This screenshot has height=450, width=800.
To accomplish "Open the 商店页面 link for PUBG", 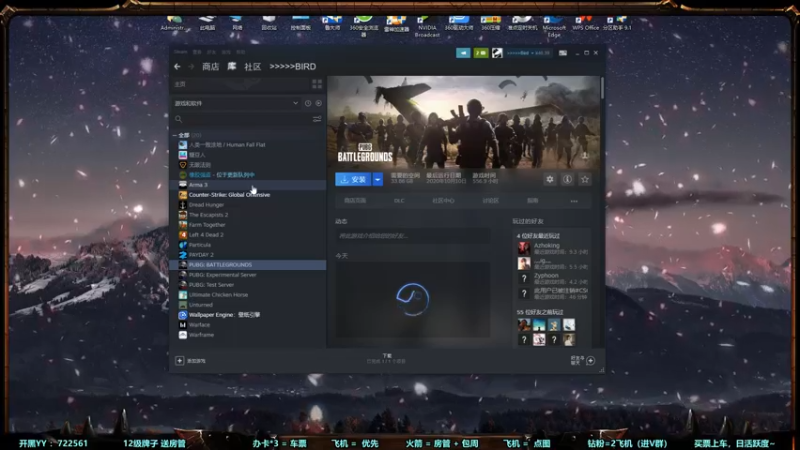I will (x=355, y=201).
